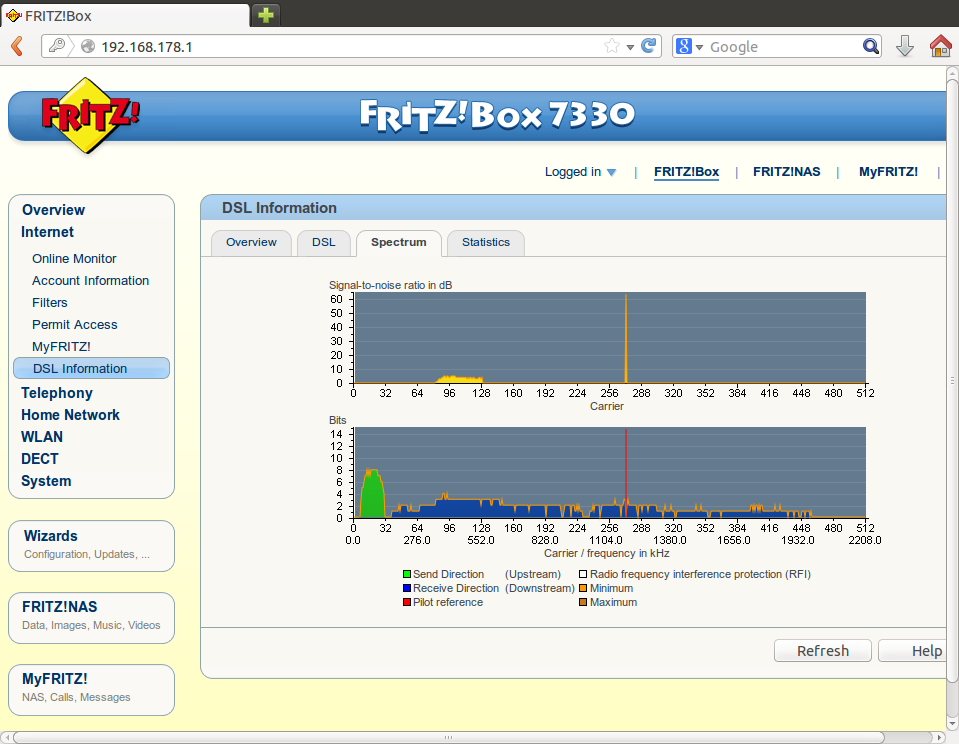Image resolution: width=959 pixels, height=744 pixels.
Task: Open URL history dropdown arrow
Action: pyautogui.click(x=630, y=47)
